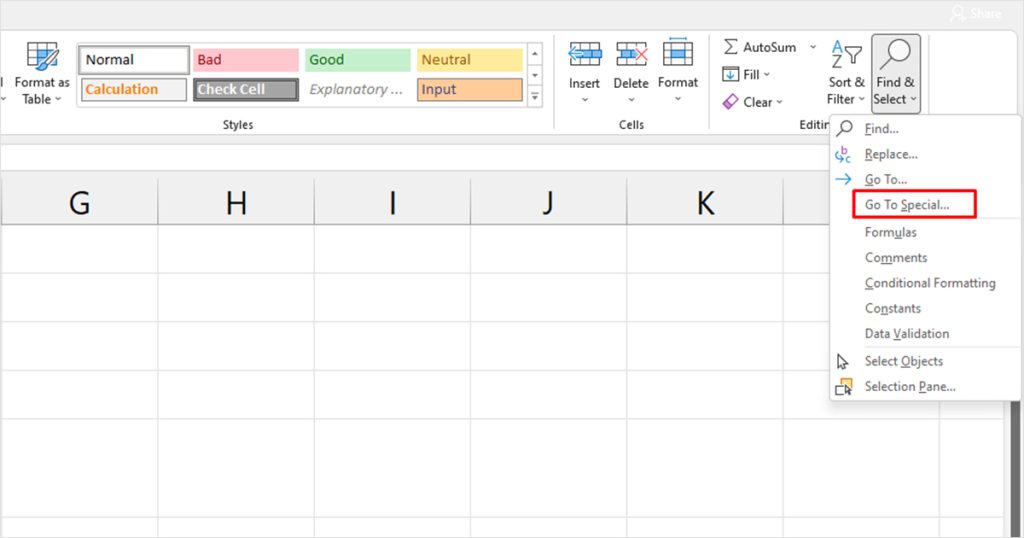This screenshot has width=1024, height=538.
Task: Click the Delete cells icon
Action: (631, 55)
